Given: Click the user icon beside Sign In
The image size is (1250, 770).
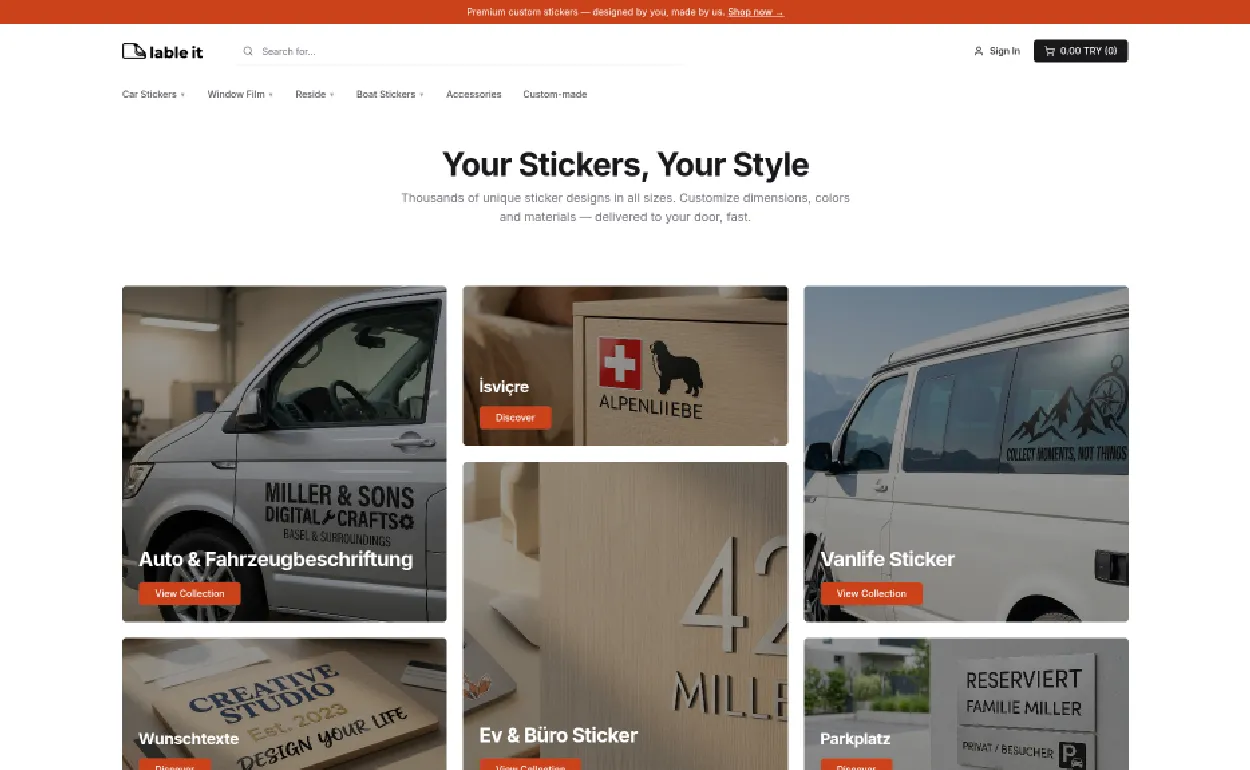Looking at the screenshot, I should pos(978,51).
